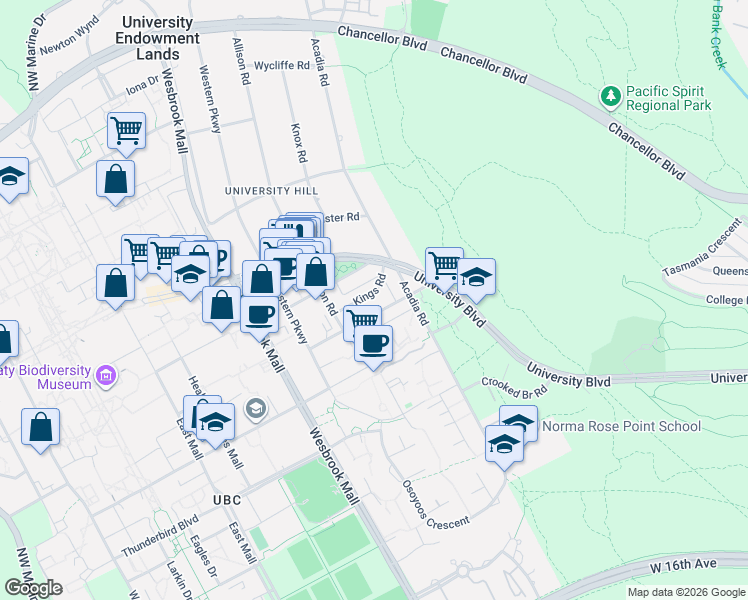Click the Google logo
Screen dimensions: 748x600
click(33, 589)
